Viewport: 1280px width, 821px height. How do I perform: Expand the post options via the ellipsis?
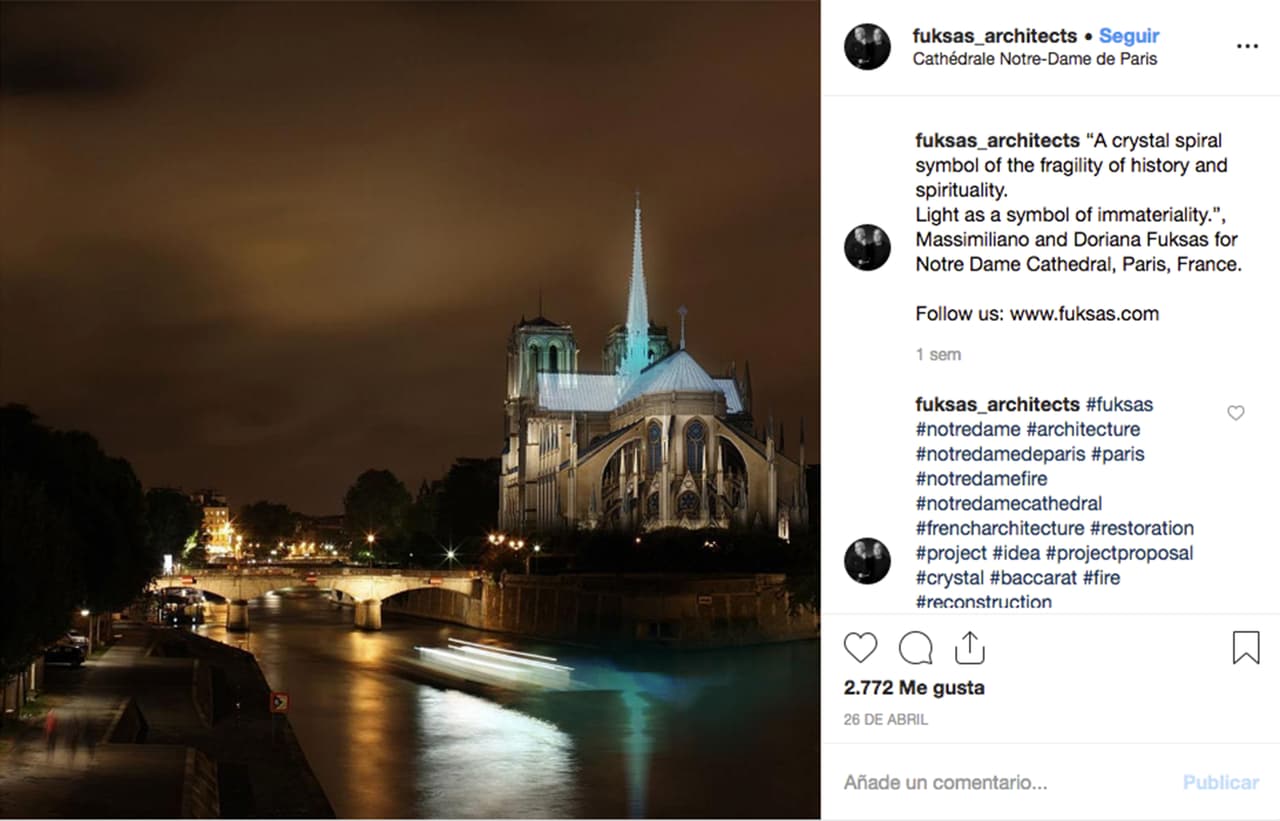tap(1247, 46)
